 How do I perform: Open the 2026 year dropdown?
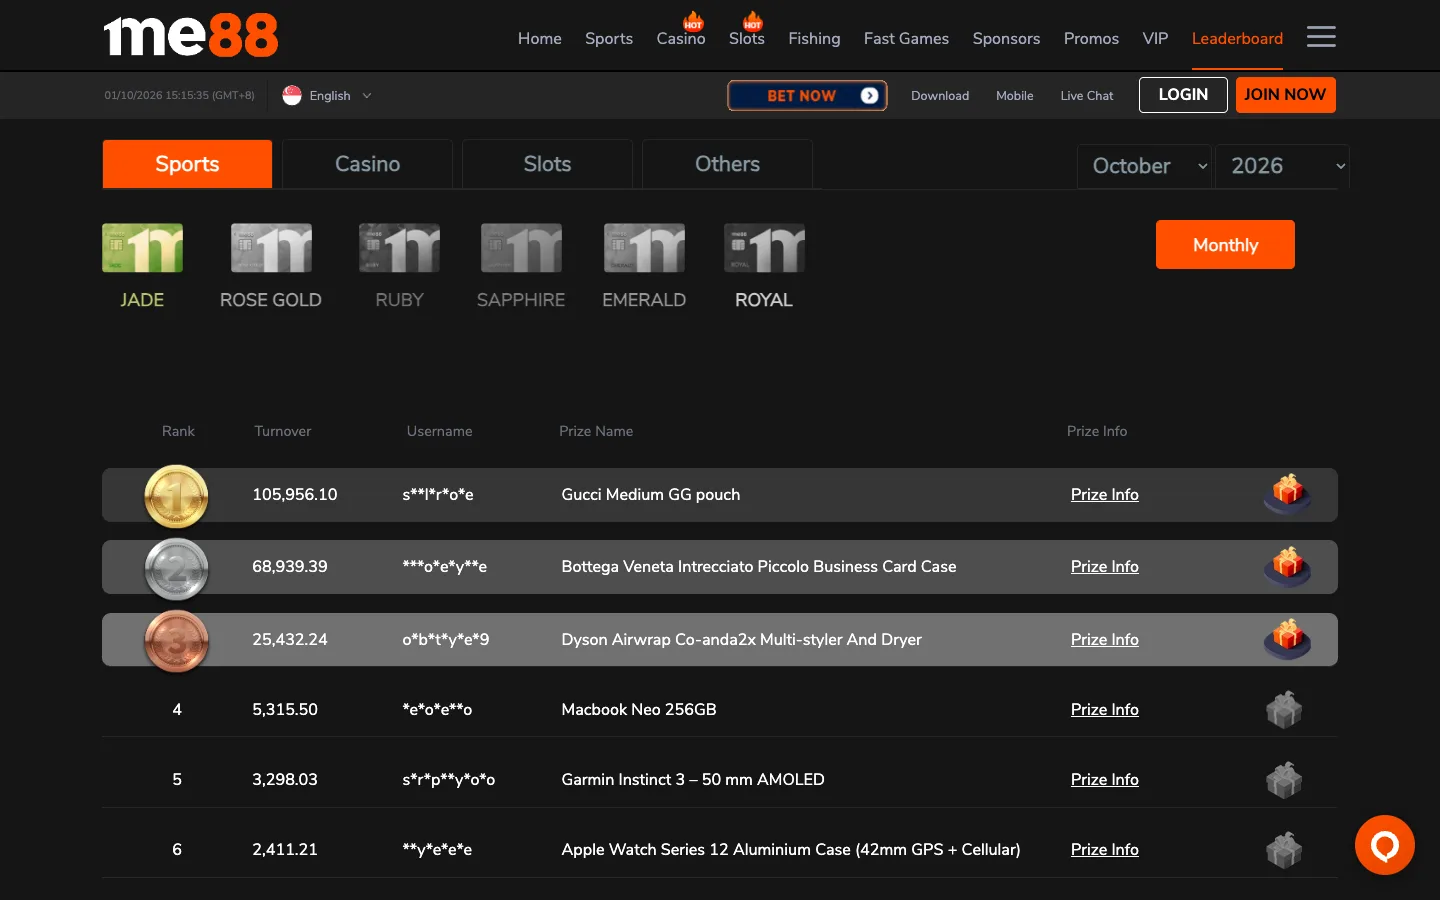[x=1283, y=166]
